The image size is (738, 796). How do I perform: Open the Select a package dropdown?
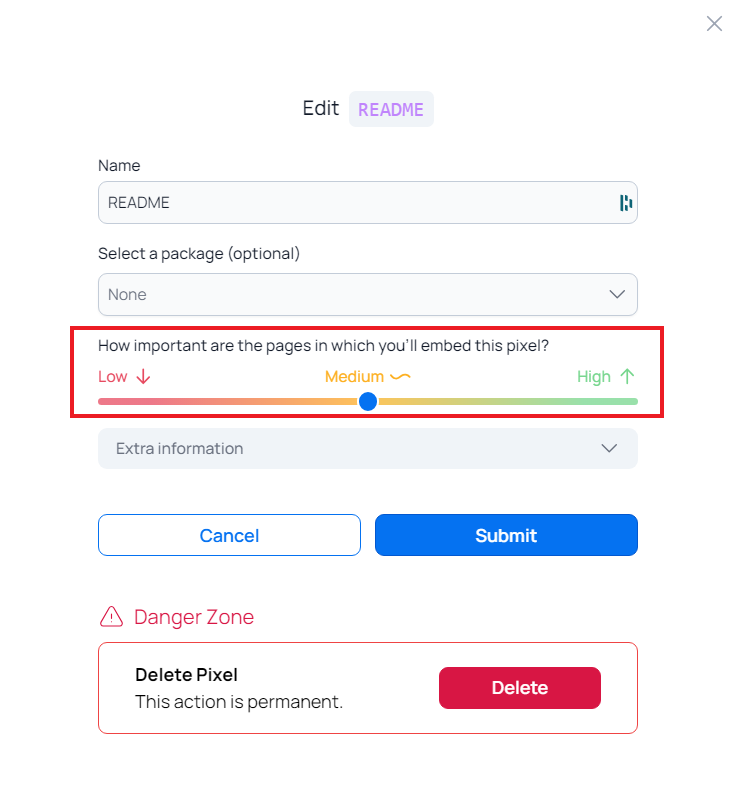(x=350, y=295)
